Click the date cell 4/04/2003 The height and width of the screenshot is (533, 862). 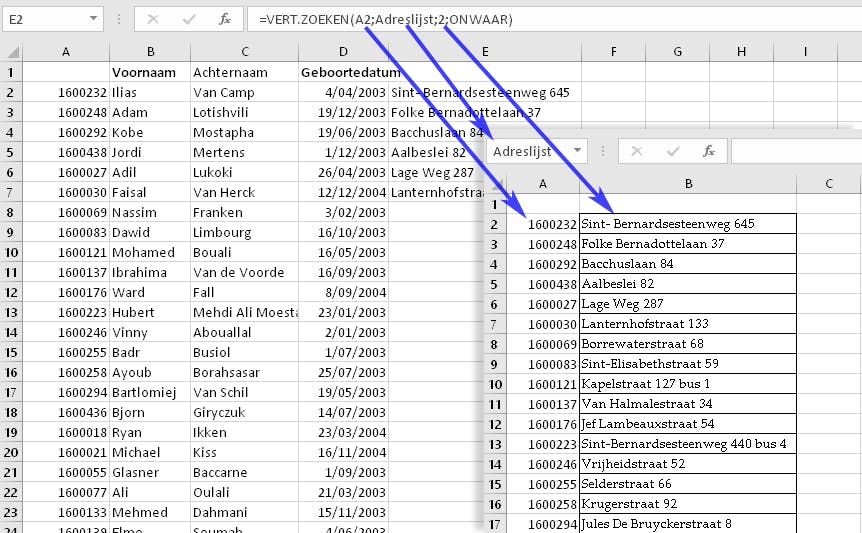click(x=344, y=92)
